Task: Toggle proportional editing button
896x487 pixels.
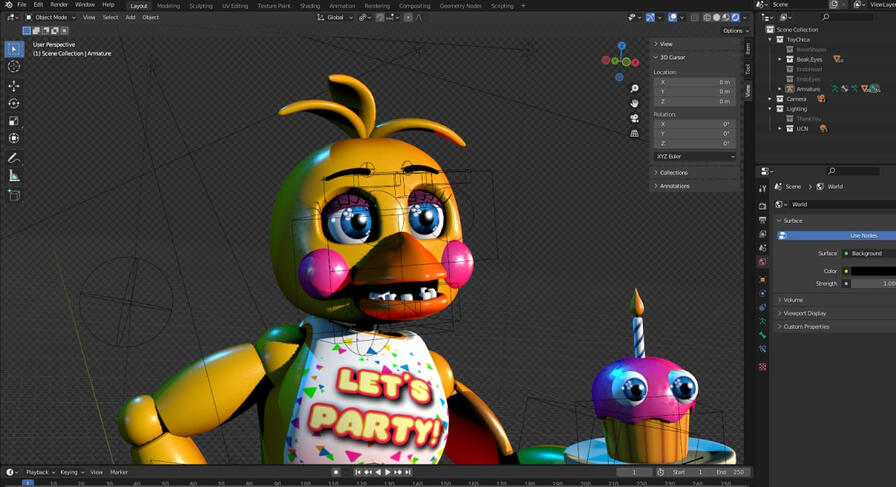Action: click(408, 17)
